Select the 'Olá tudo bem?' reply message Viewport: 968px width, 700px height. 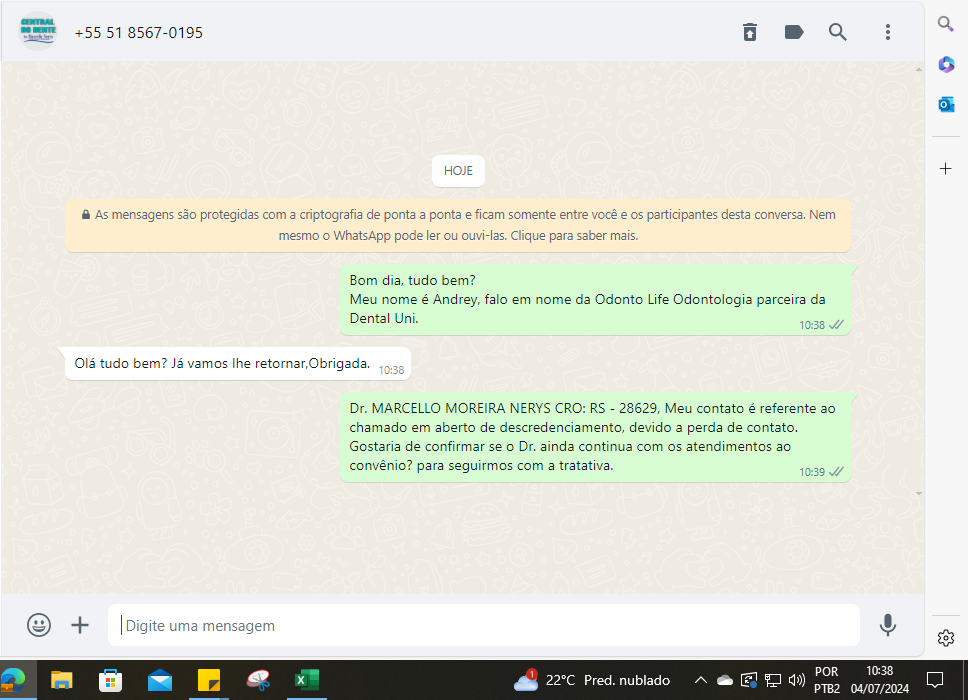click(x=238, y=364)
